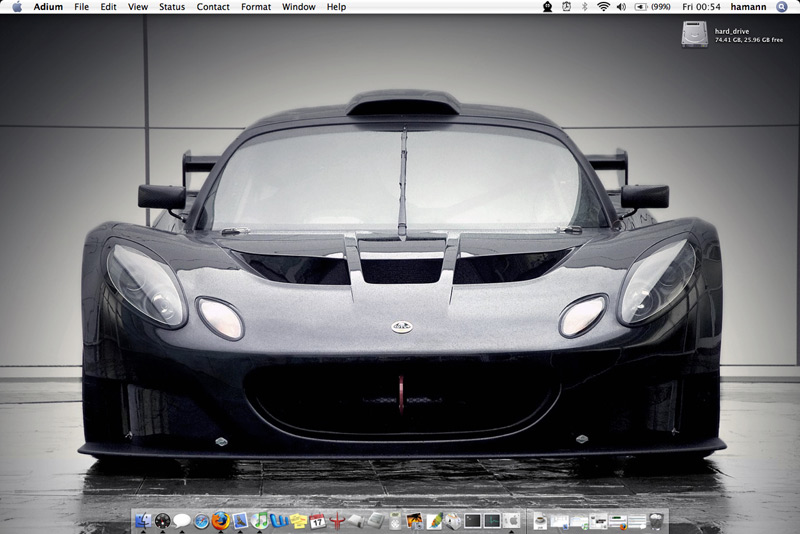Click the Apple logo menu

pyautogui.click(x=17, y=7)
